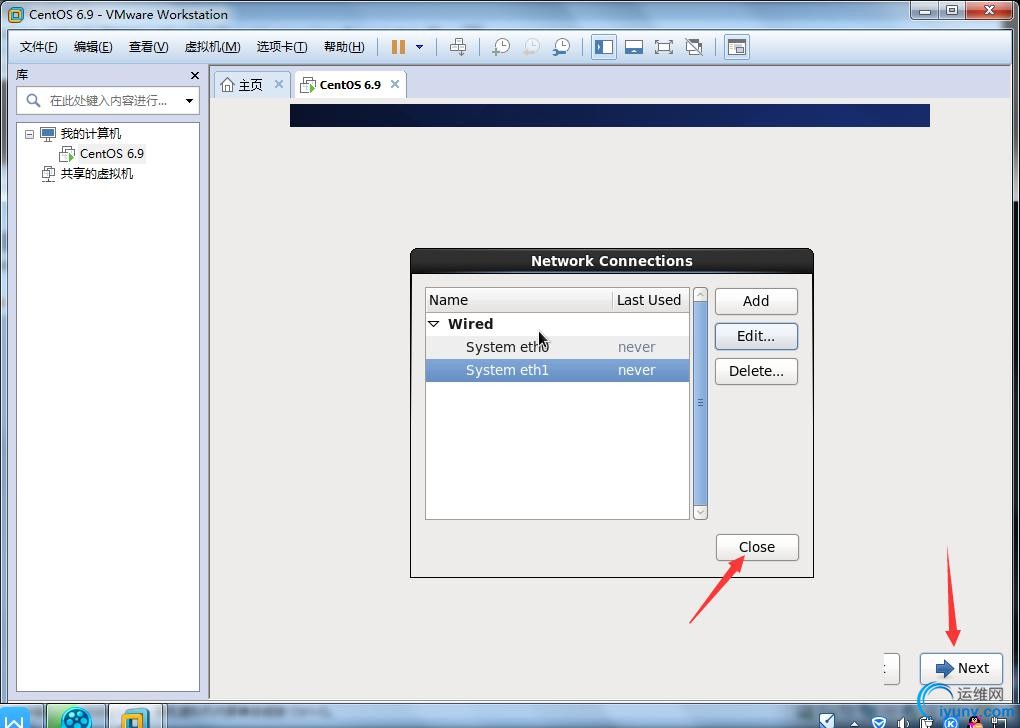1020x728 pixels.
Task: Select 共享的虚拟机 in the library tree
Action: click(96, 174)
